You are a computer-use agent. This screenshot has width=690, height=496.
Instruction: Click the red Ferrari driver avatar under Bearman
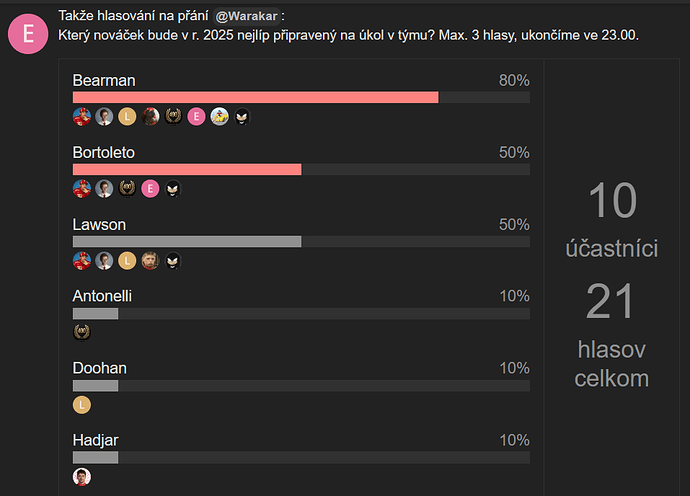coord(82,117)
